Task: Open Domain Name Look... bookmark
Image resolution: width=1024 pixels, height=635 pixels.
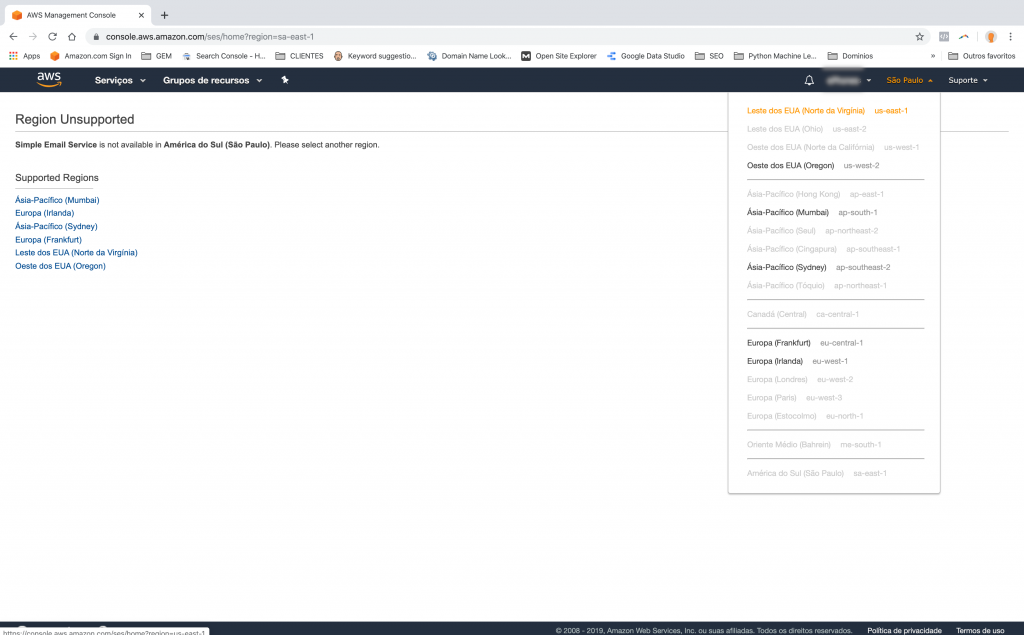Action: [x=469, y=56]
